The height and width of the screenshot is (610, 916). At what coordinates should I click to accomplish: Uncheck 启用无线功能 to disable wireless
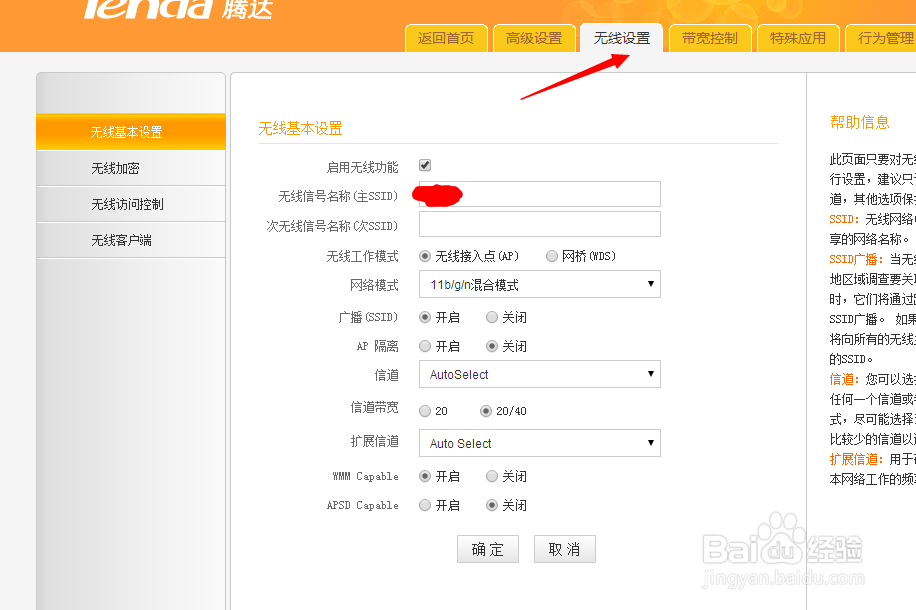(x=427, y=166)
